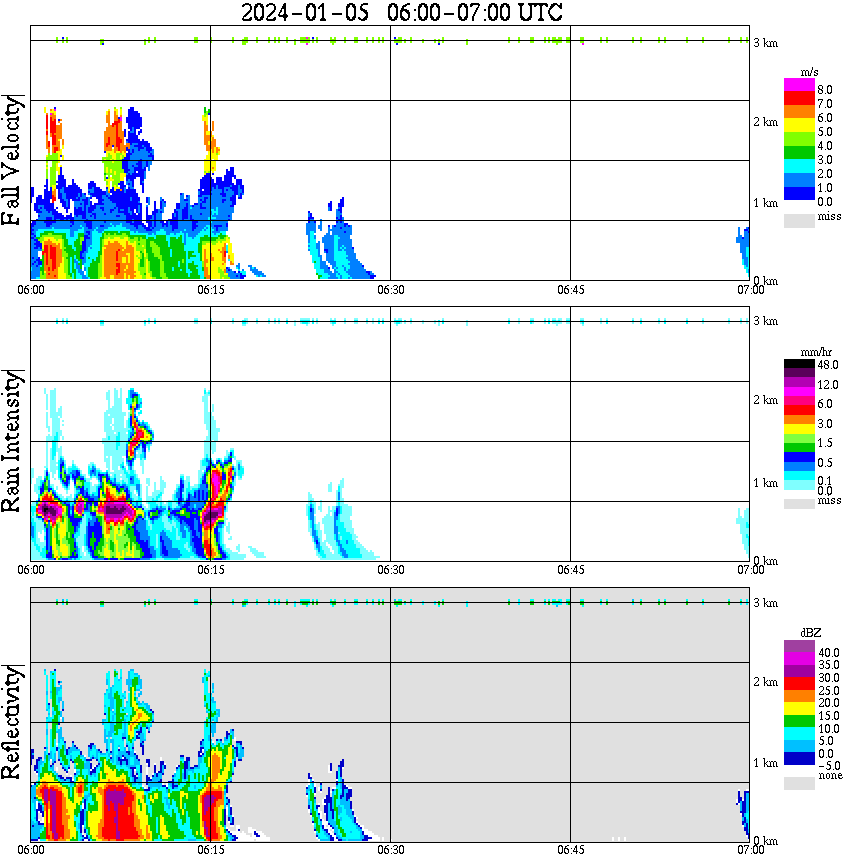Select the "8.0" value in the m/s legend
The image size is (850, 868).
tap(825, 90)
